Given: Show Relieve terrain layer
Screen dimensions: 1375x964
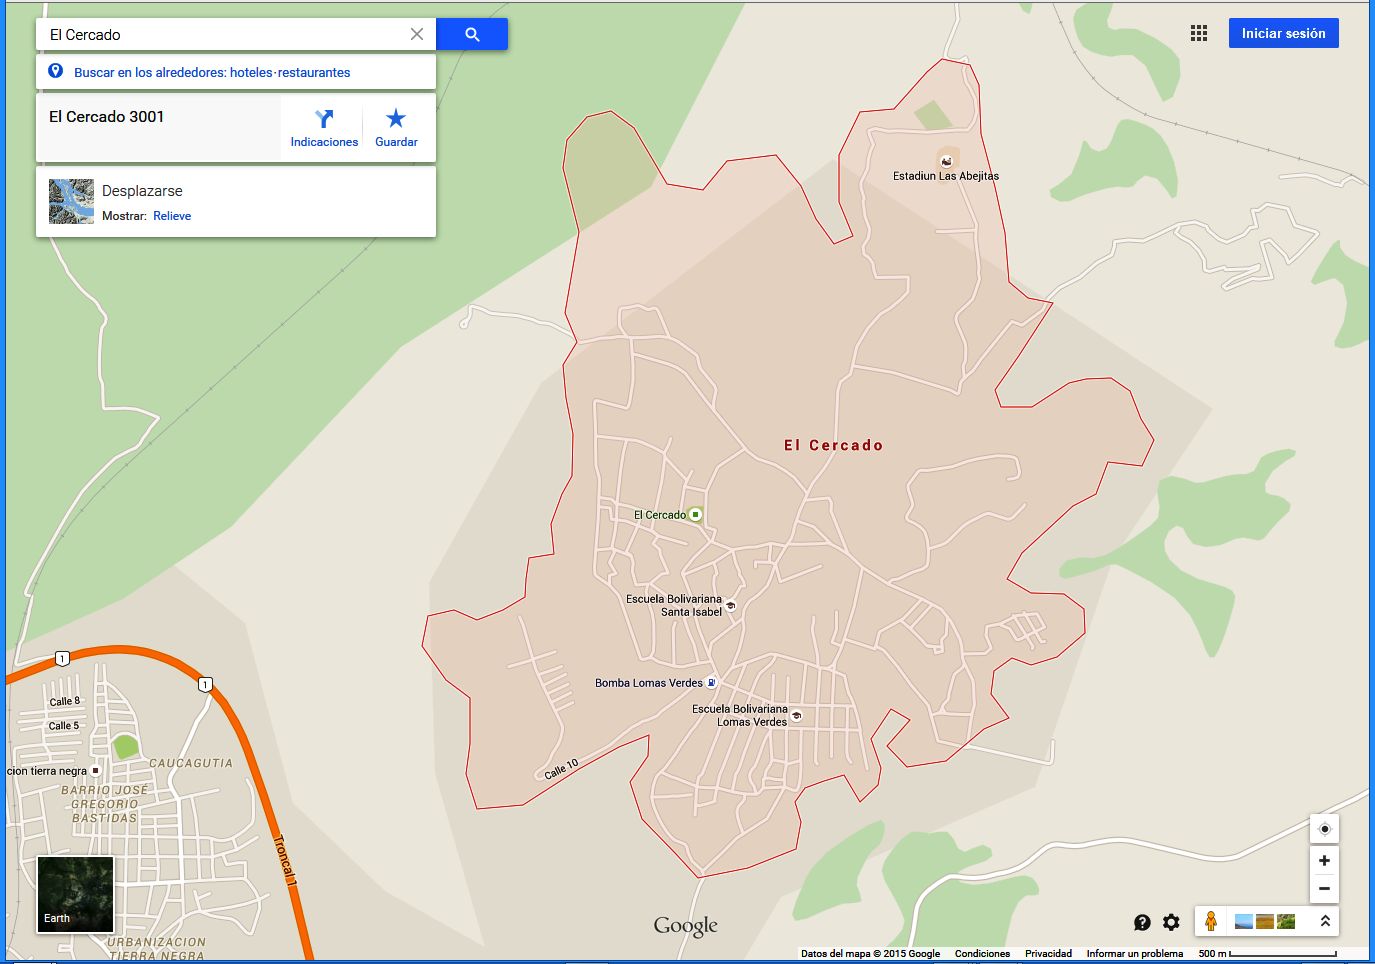Looking at the screenshot, I should [x=172, y=216].
